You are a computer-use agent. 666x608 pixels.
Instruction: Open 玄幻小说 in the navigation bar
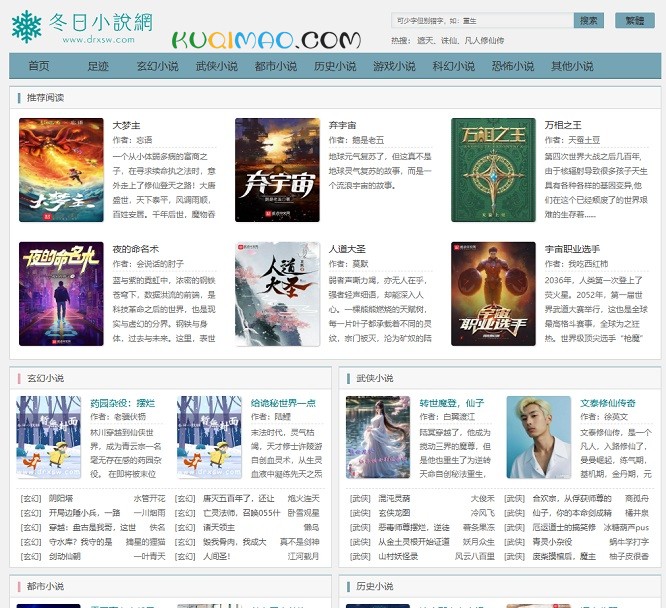[158, 66]
